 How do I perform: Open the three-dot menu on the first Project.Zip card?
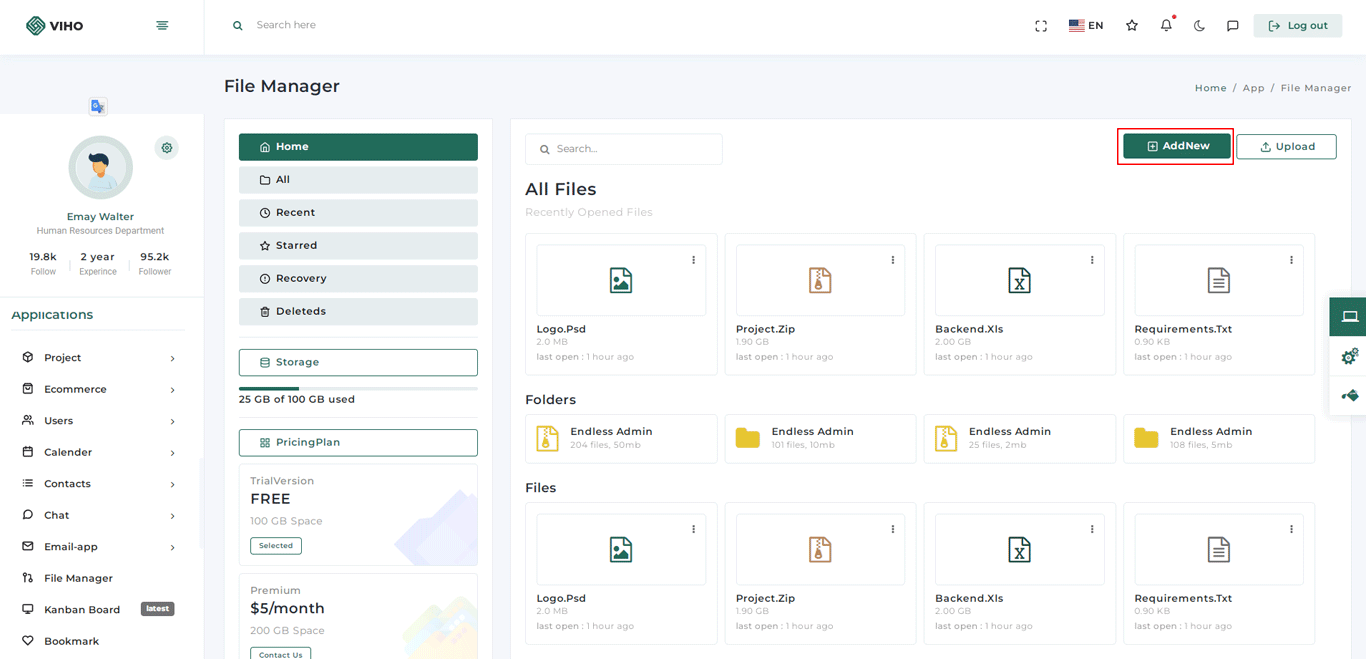point(893,260)
